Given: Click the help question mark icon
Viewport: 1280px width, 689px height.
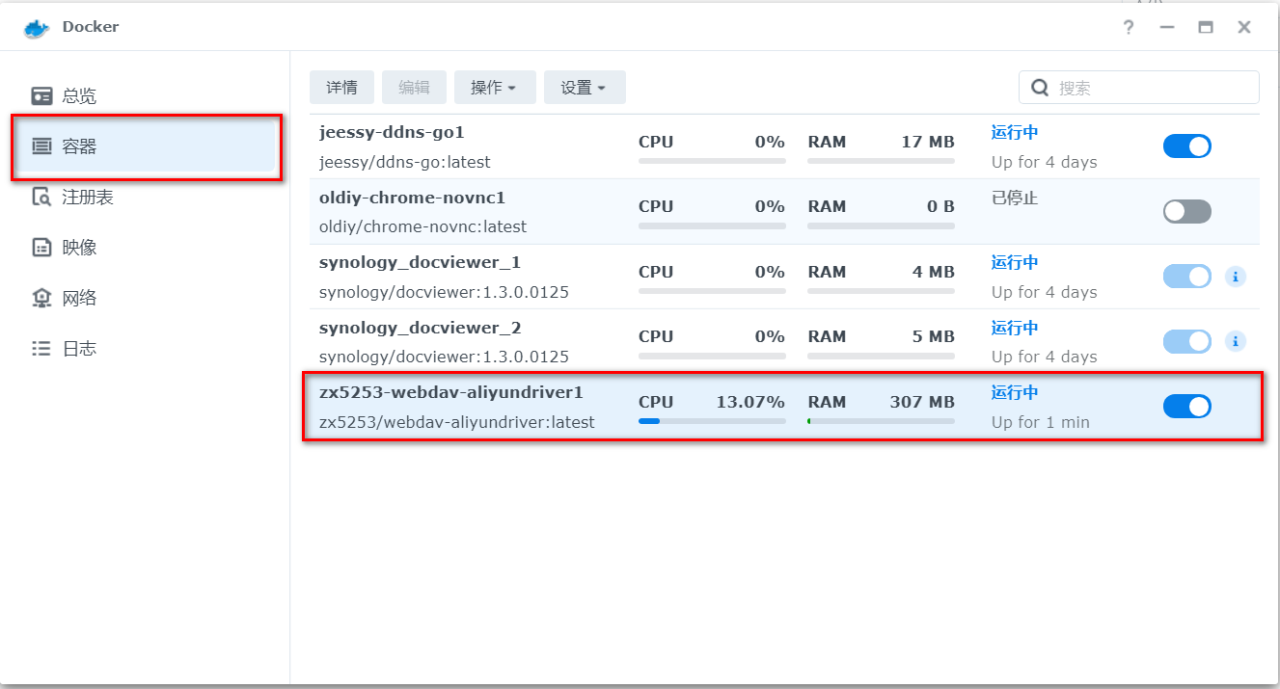Looking at the screenshot, I should point(1128,28).
